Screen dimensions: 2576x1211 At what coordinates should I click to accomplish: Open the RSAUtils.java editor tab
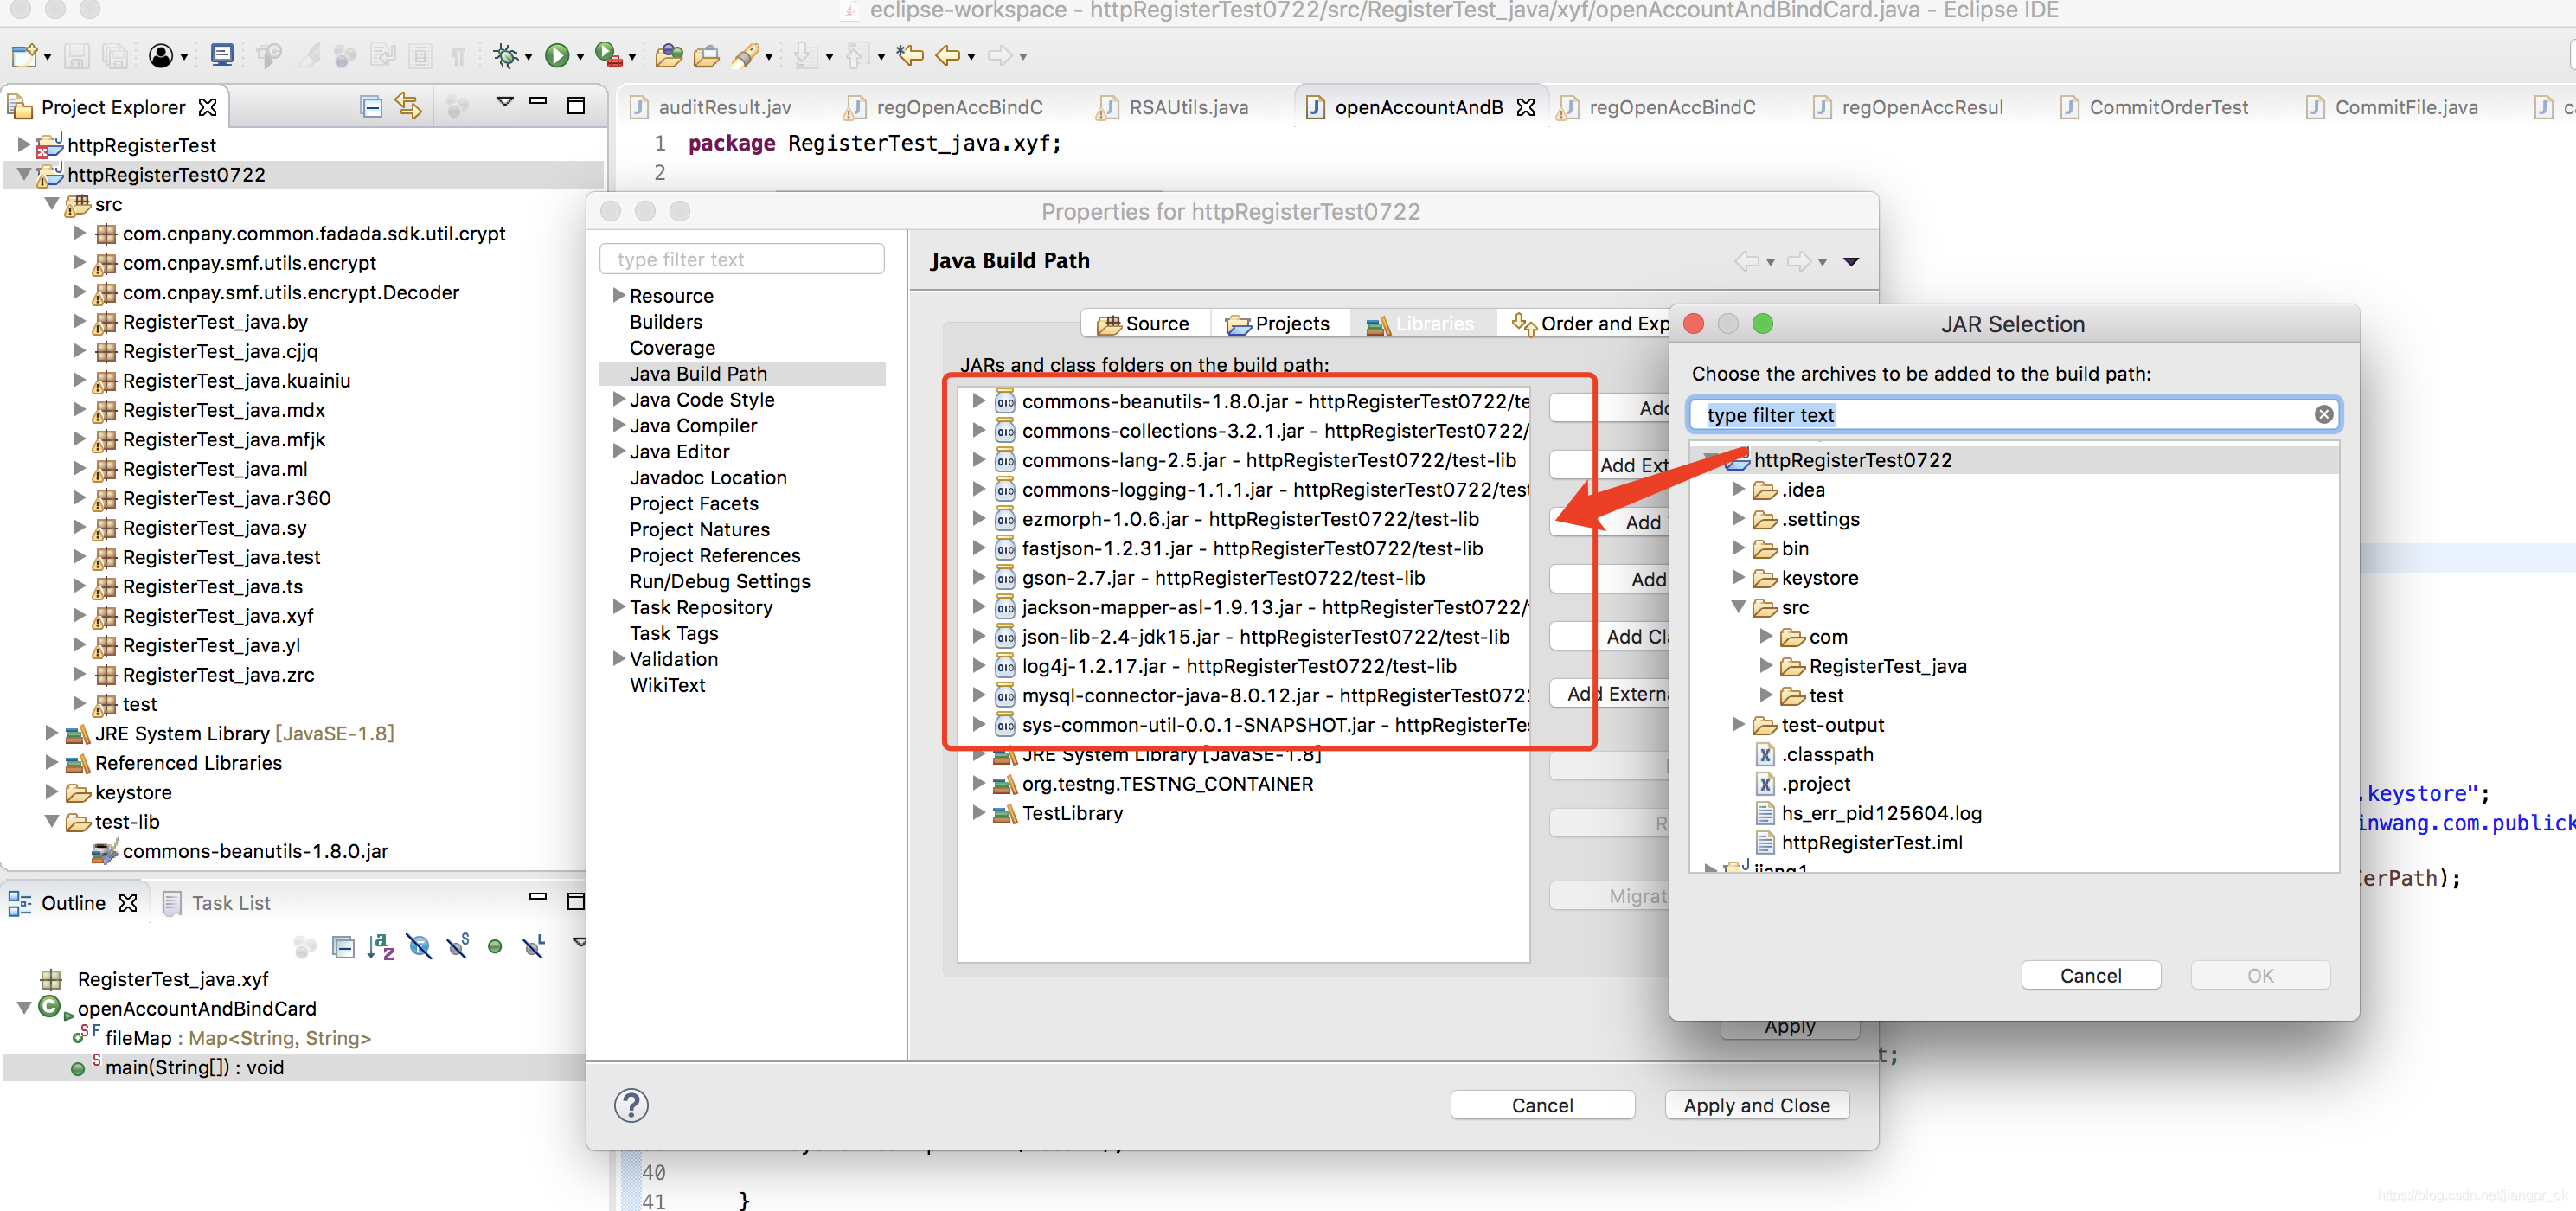(x=1187, y=107)
